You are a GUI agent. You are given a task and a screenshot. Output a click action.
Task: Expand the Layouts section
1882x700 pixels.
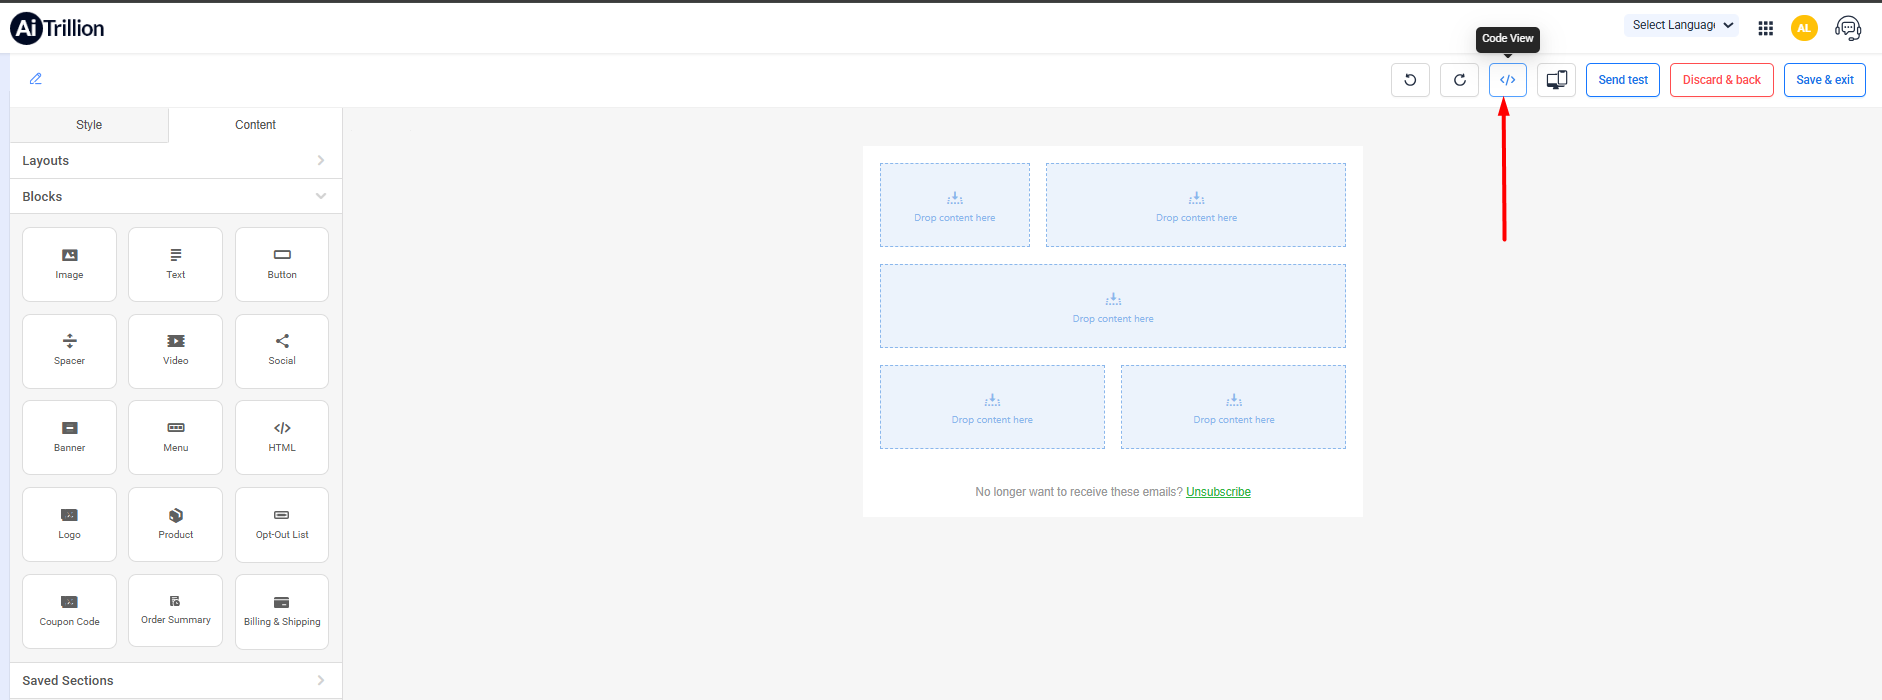pyautogui.click(x=175, y=161)
